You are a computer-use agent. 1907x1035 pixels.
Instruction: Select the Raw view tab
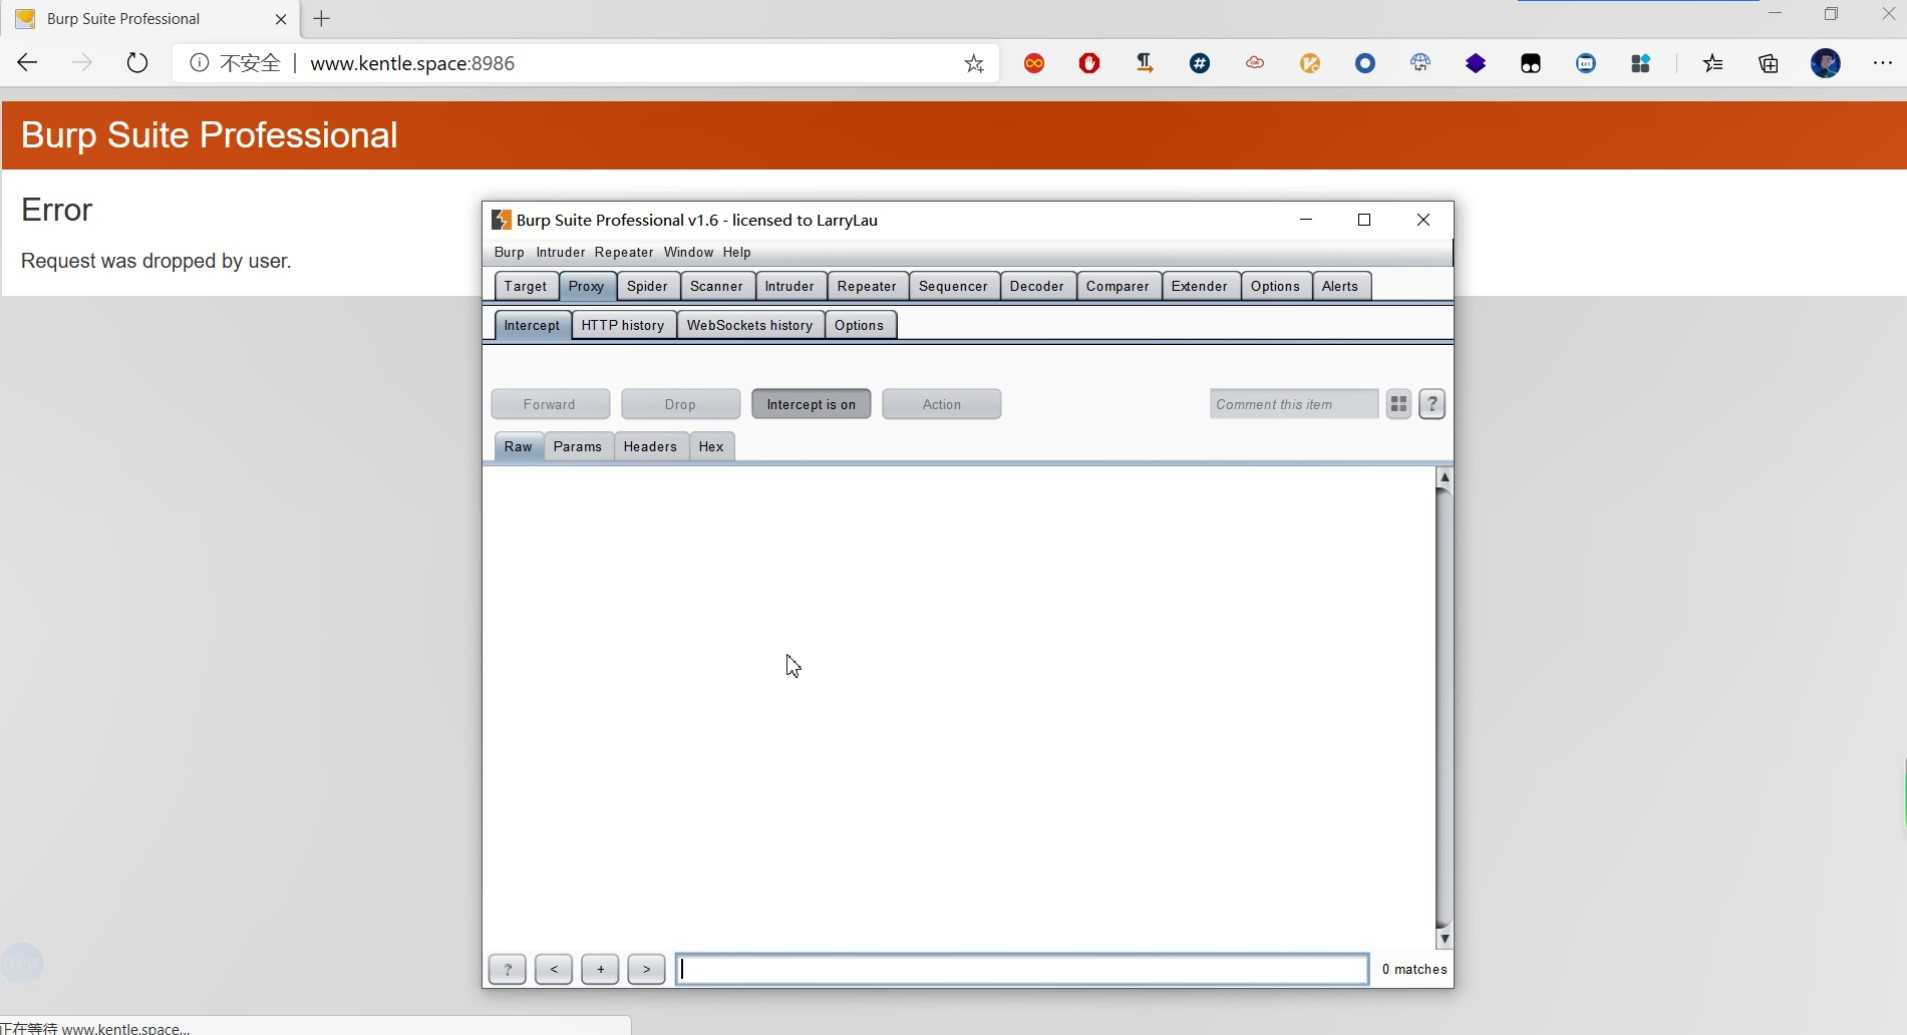pos(518,446)
